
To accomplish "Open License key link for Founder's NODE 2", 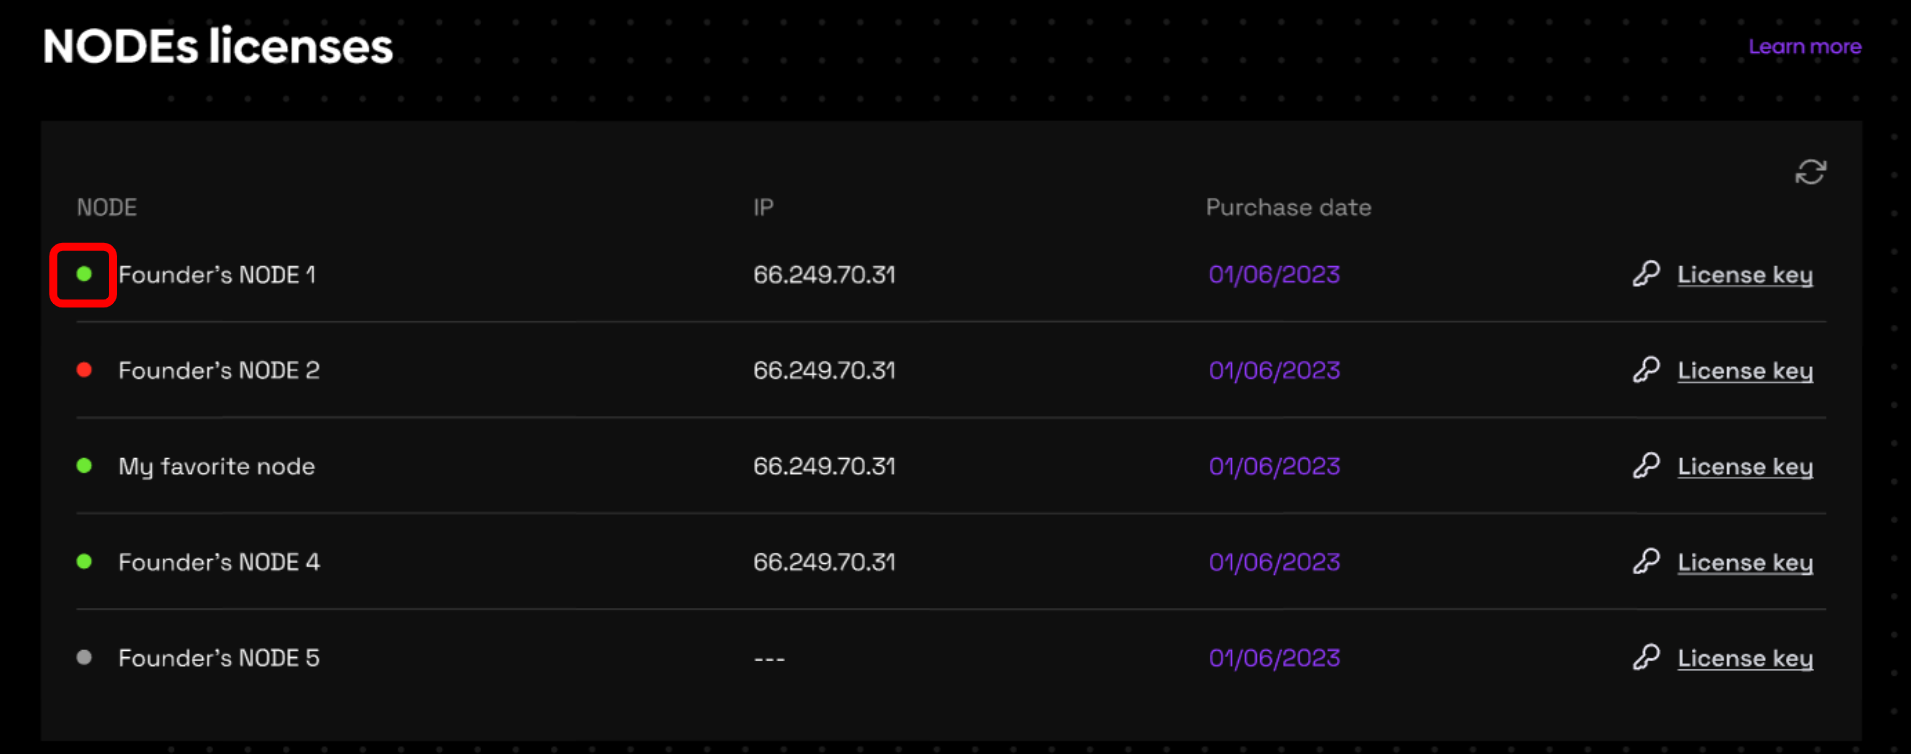I will pyautogui.click(x=1744, y=371).
